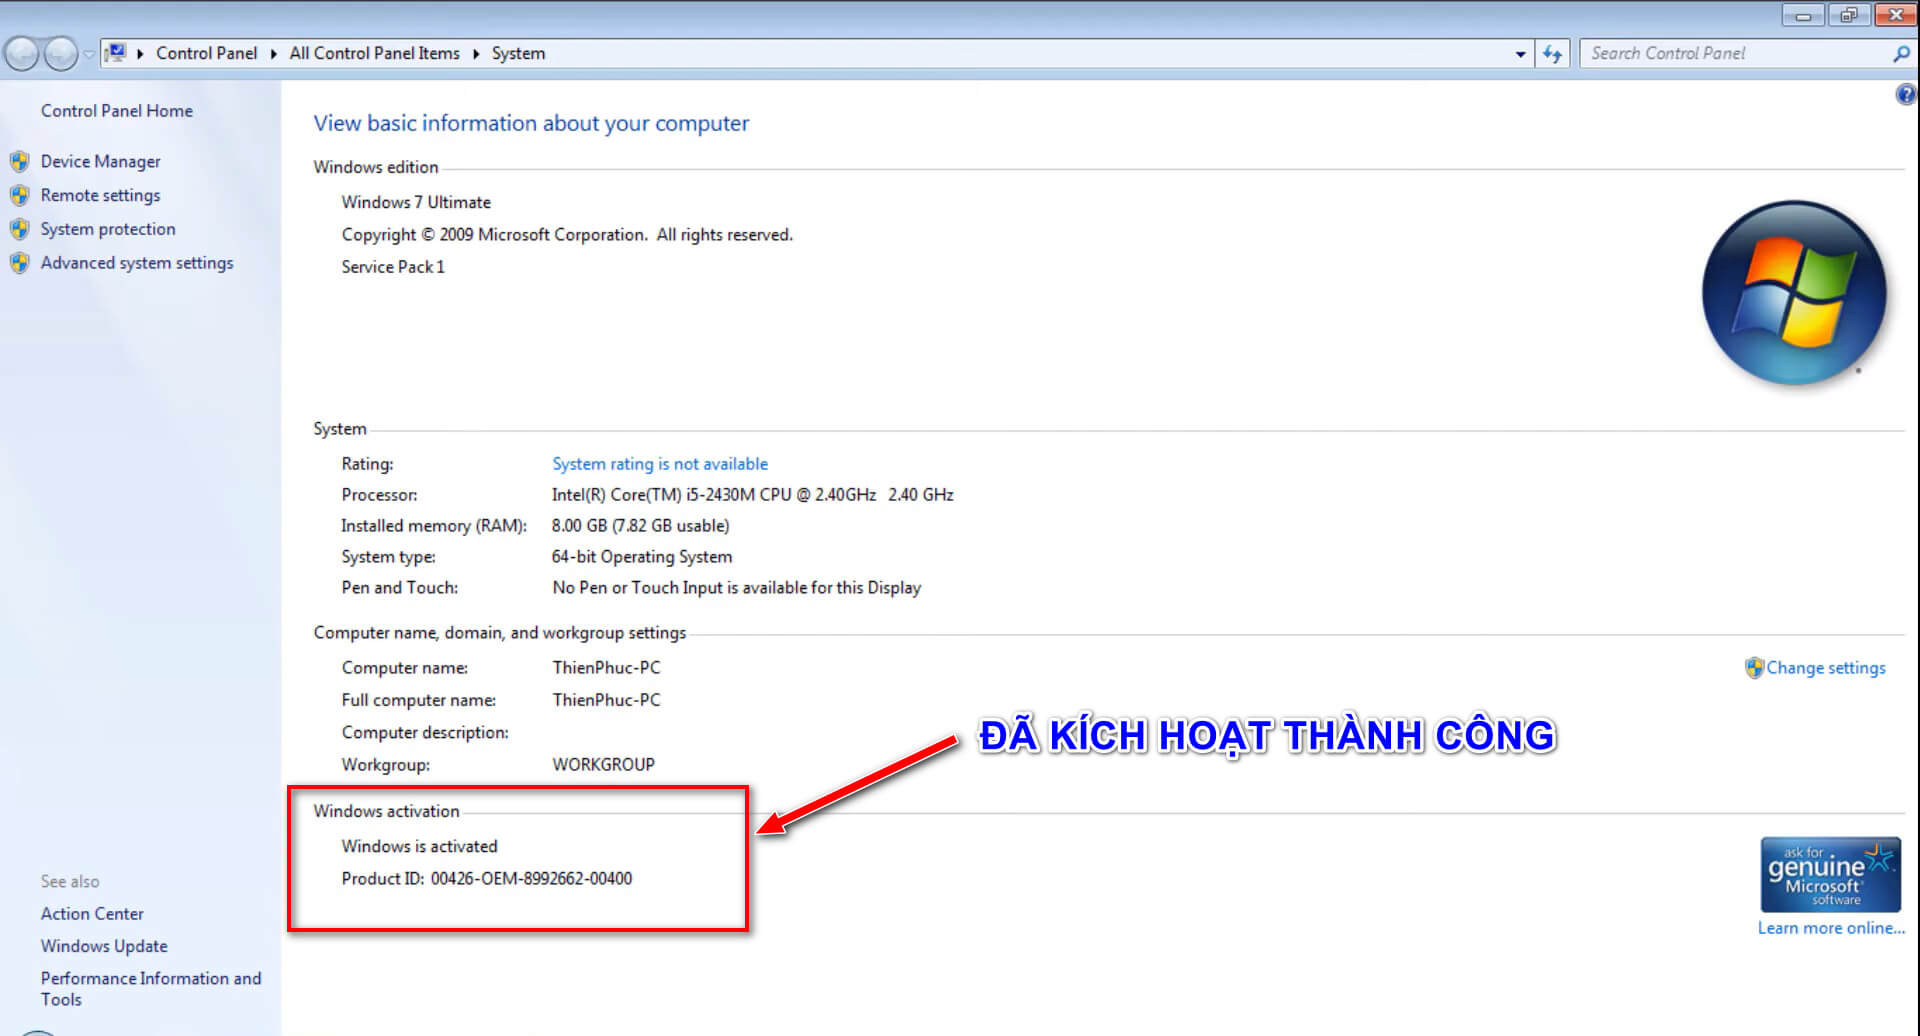Open Remote settings

pyautogui.click(x=100, y=195)
